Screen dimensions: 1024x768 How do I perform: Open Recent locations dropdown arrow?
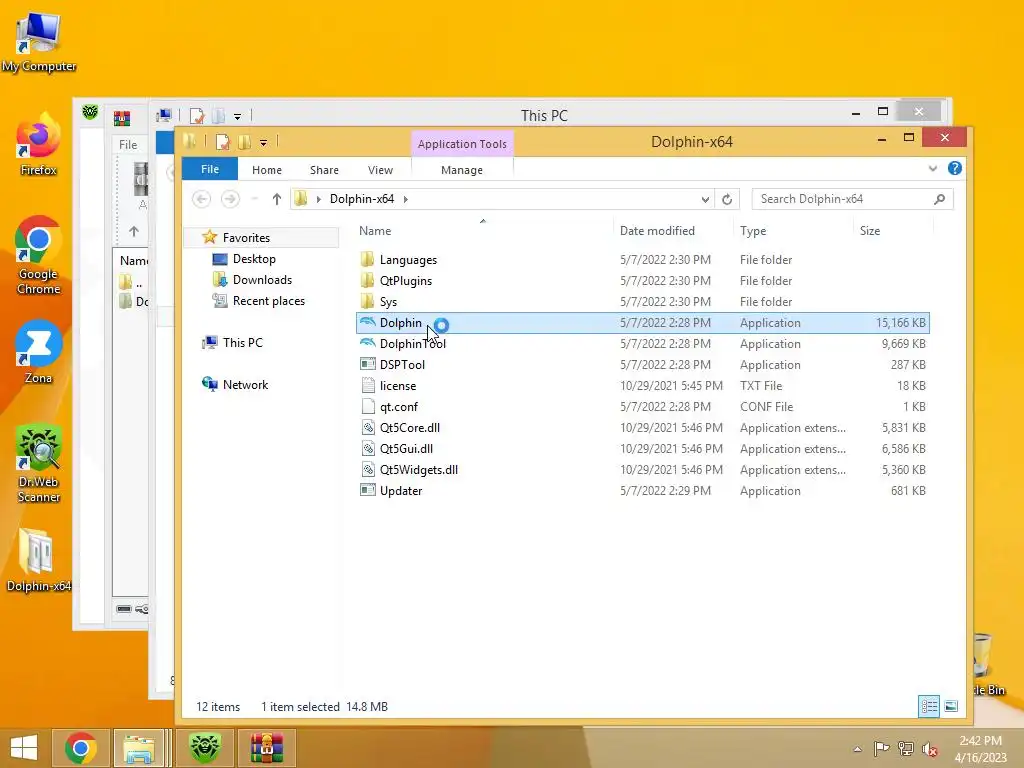255,199
